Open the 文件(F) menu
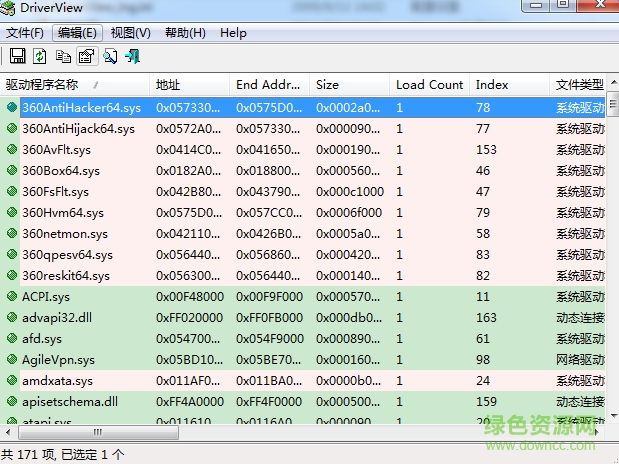Screen dimensions: 619x464 pyautogui.click(x=25, y=33)
